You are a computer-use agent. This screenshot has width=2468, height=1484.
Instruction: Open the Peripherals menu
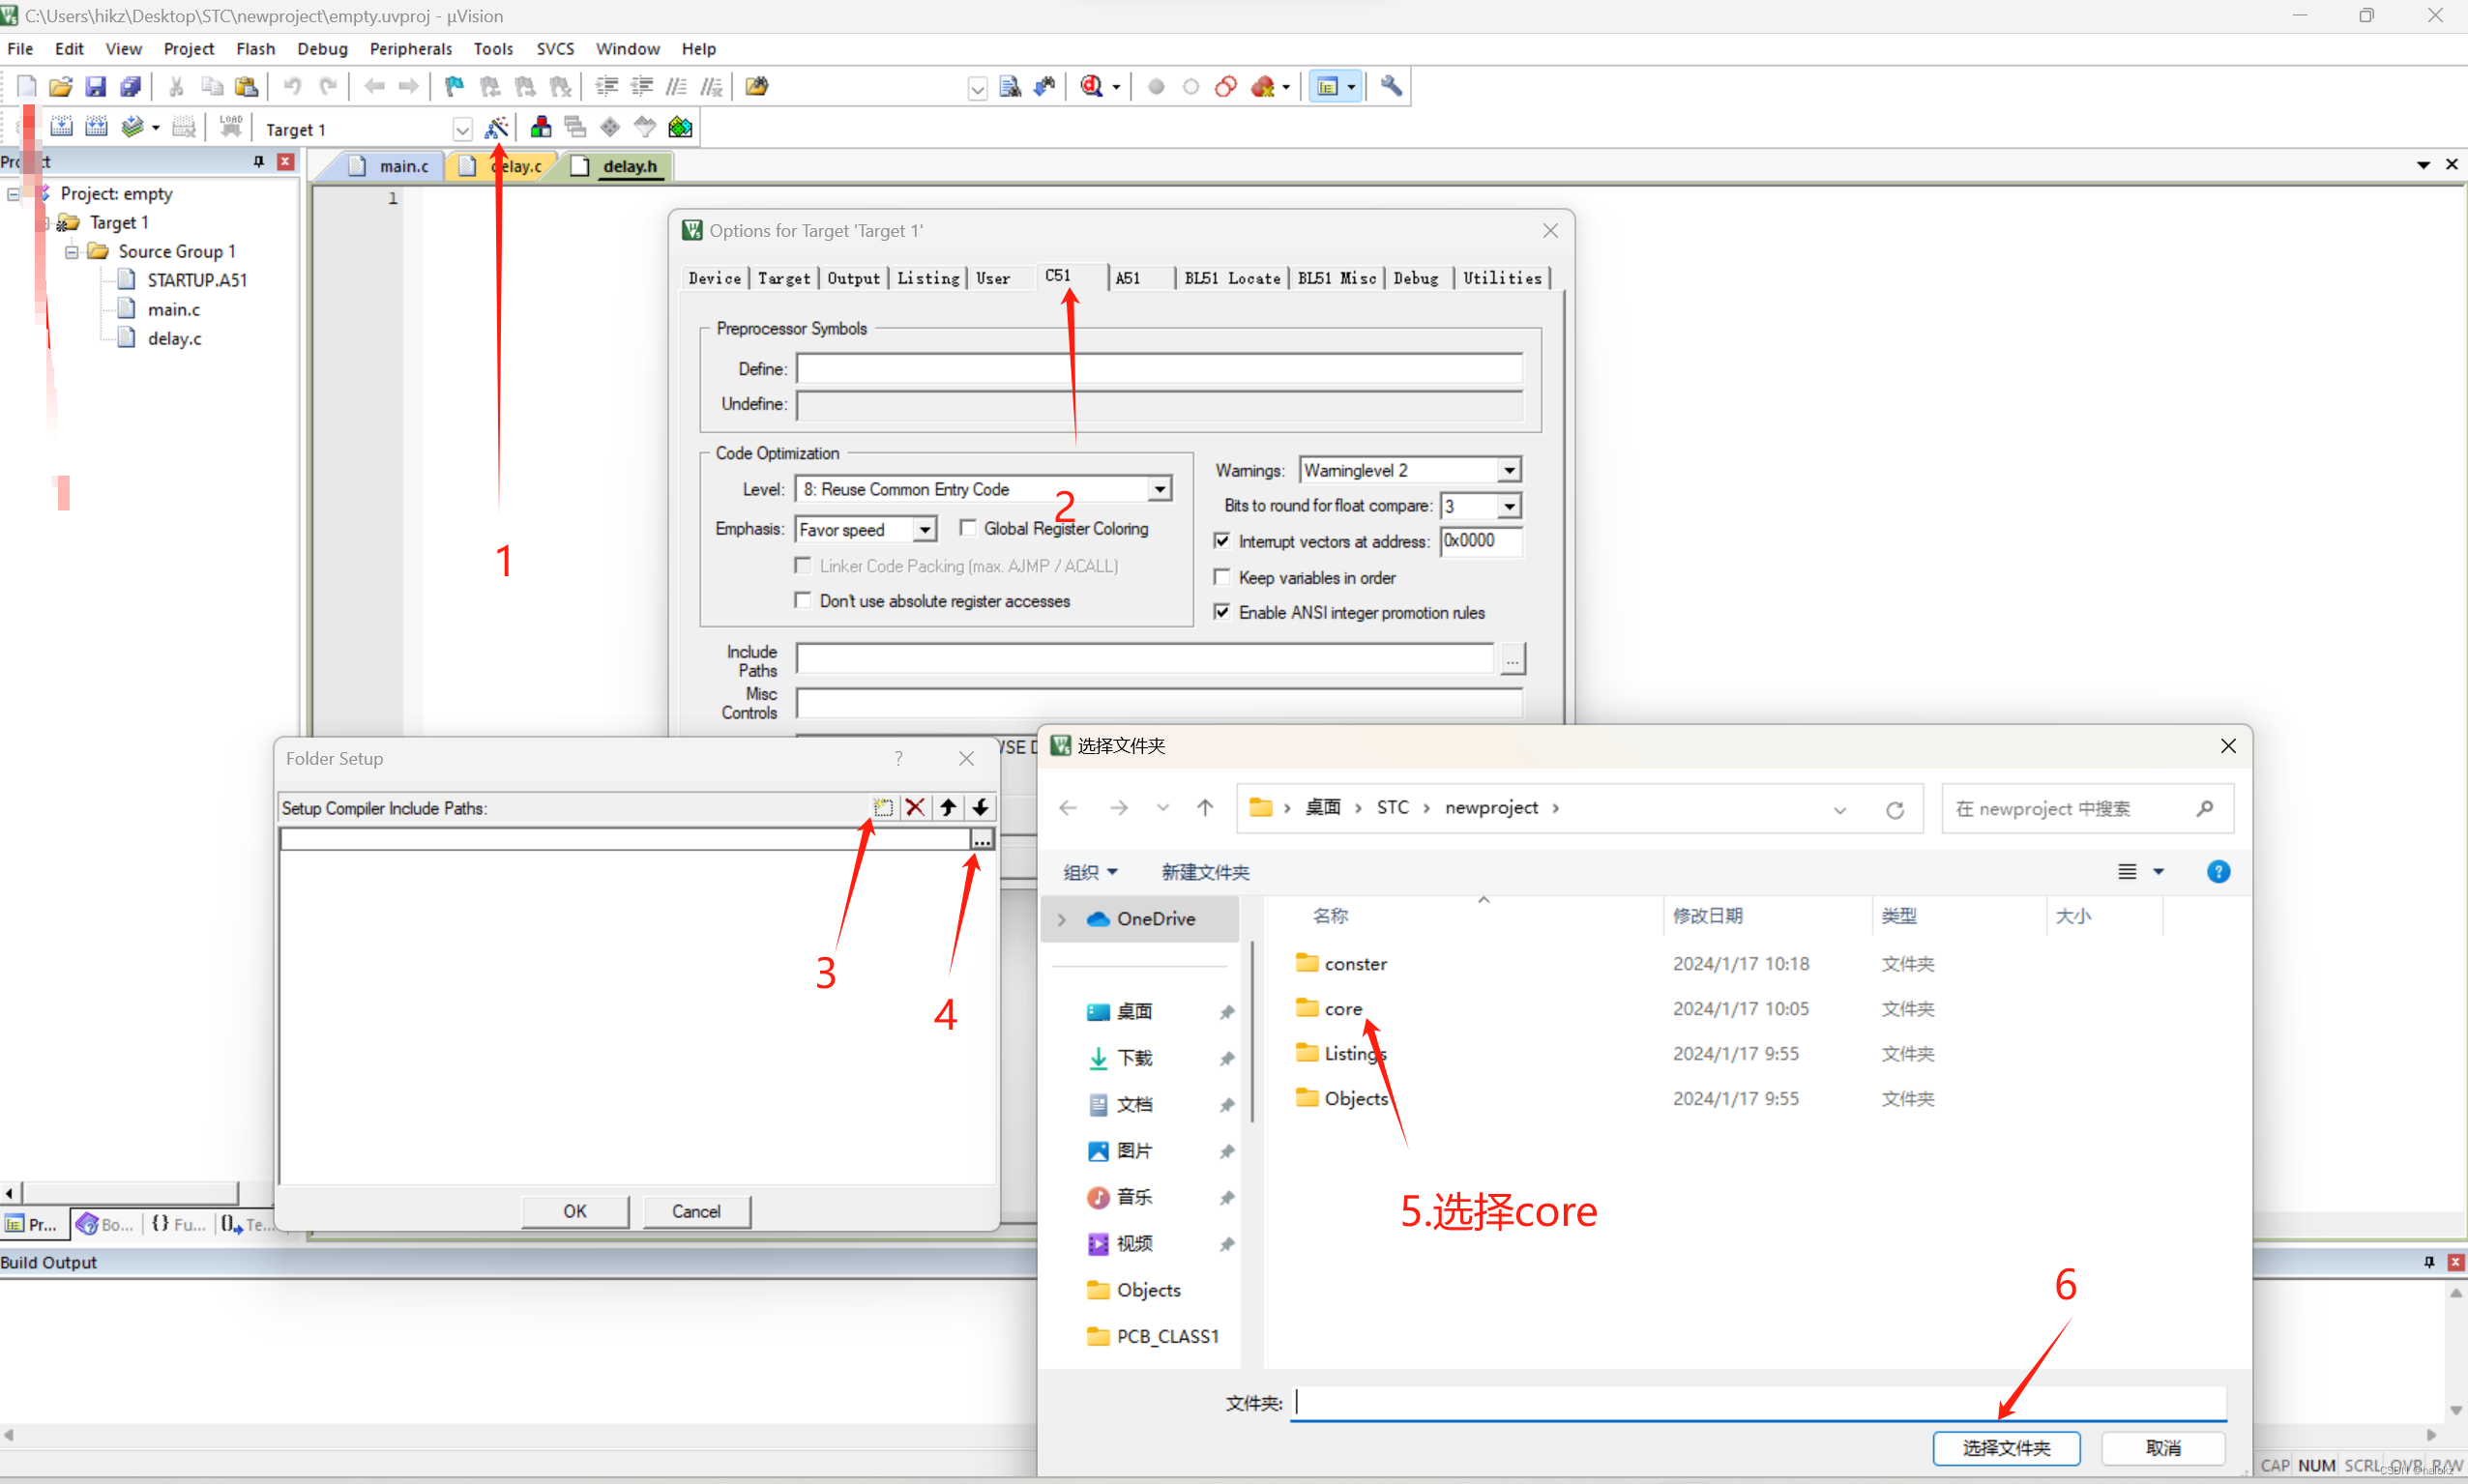(x=410, y=48)
